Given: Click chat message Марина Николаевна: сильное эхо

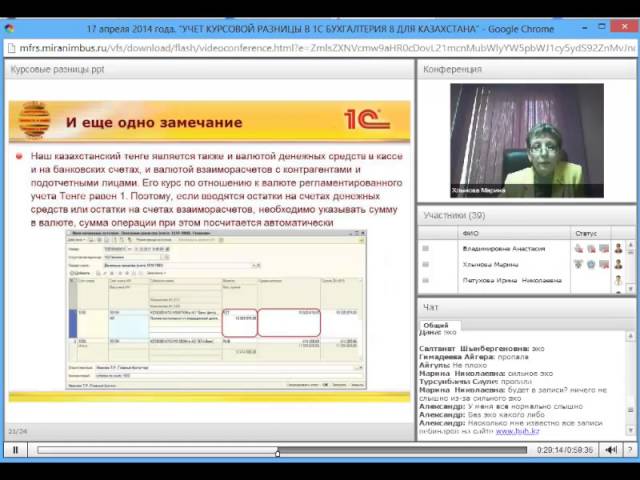Looking at the screenshot, I should tap(486, 373).
